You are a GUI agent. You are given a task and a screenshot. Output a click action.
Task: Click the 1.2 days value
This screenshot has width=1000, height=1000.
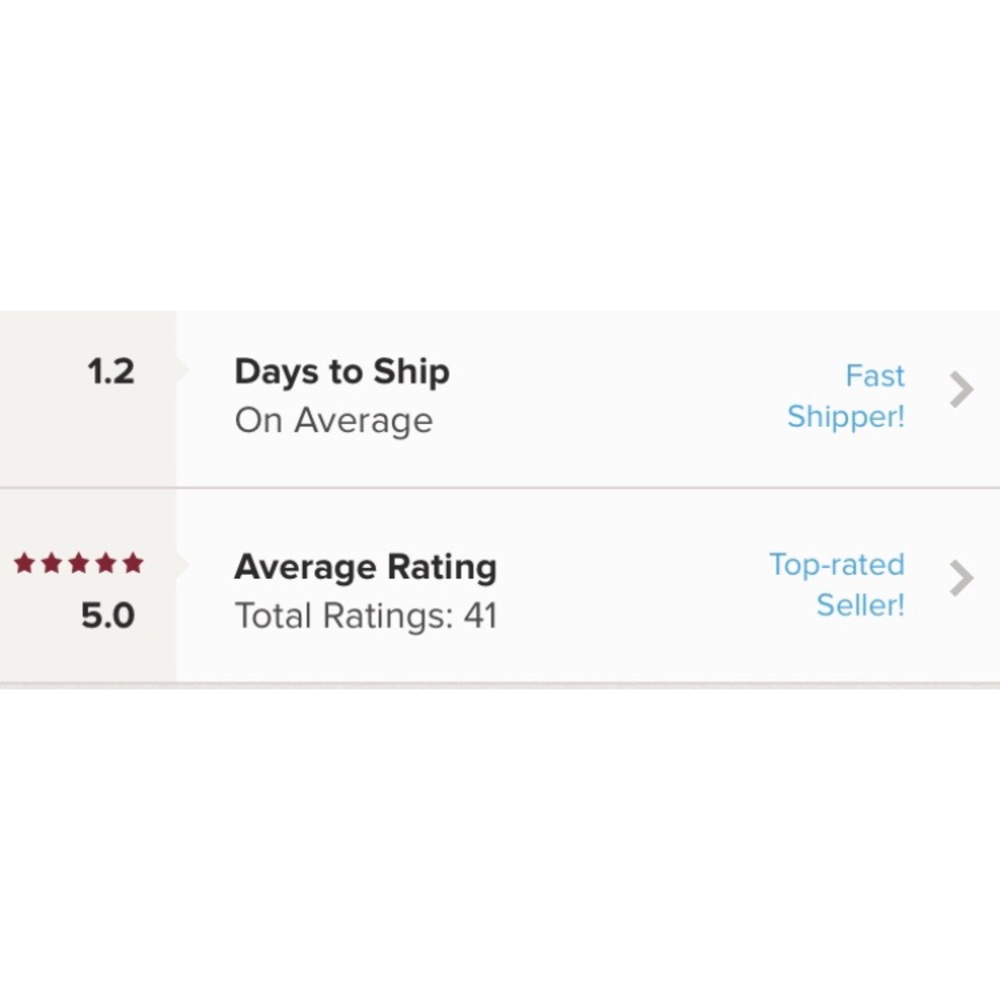click(110, 372)
